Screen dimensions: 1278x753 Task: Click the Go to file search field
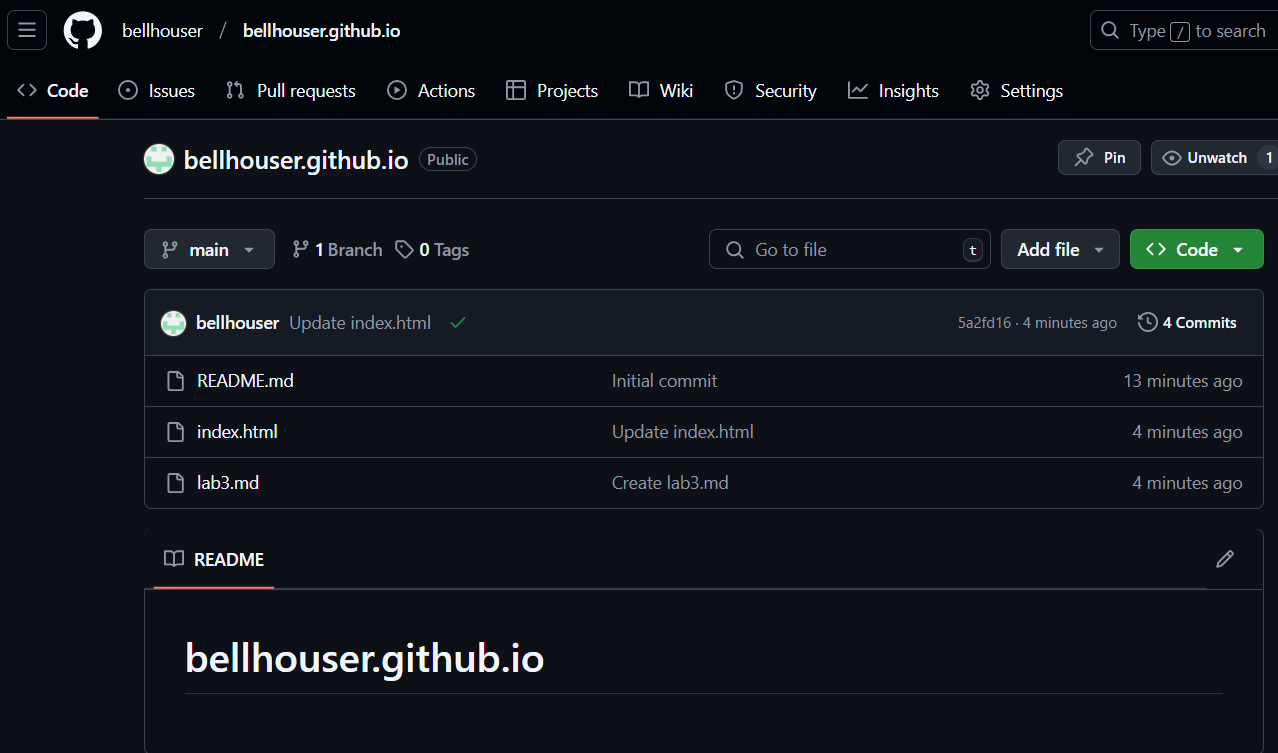point(845,250)
